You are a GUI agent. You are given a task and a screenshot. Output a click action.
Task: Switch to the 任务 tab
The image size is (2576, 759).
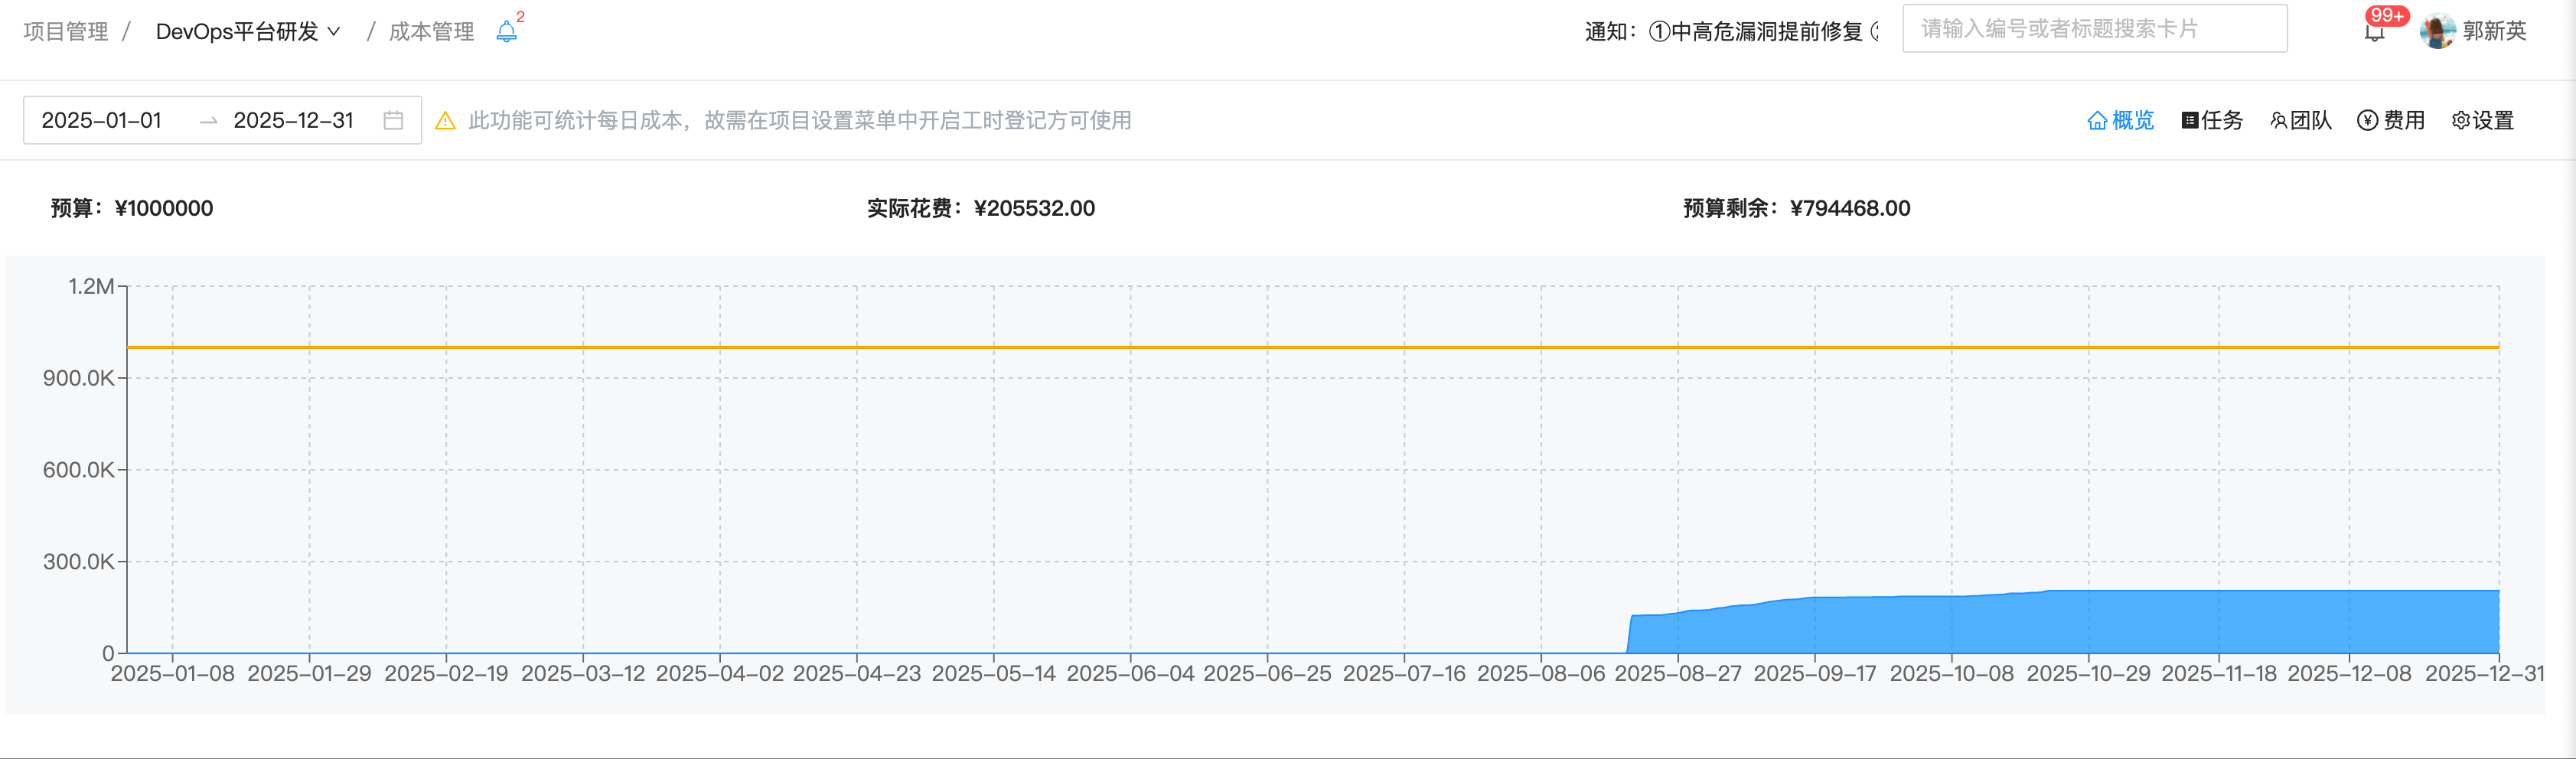tap(2212, 121)
